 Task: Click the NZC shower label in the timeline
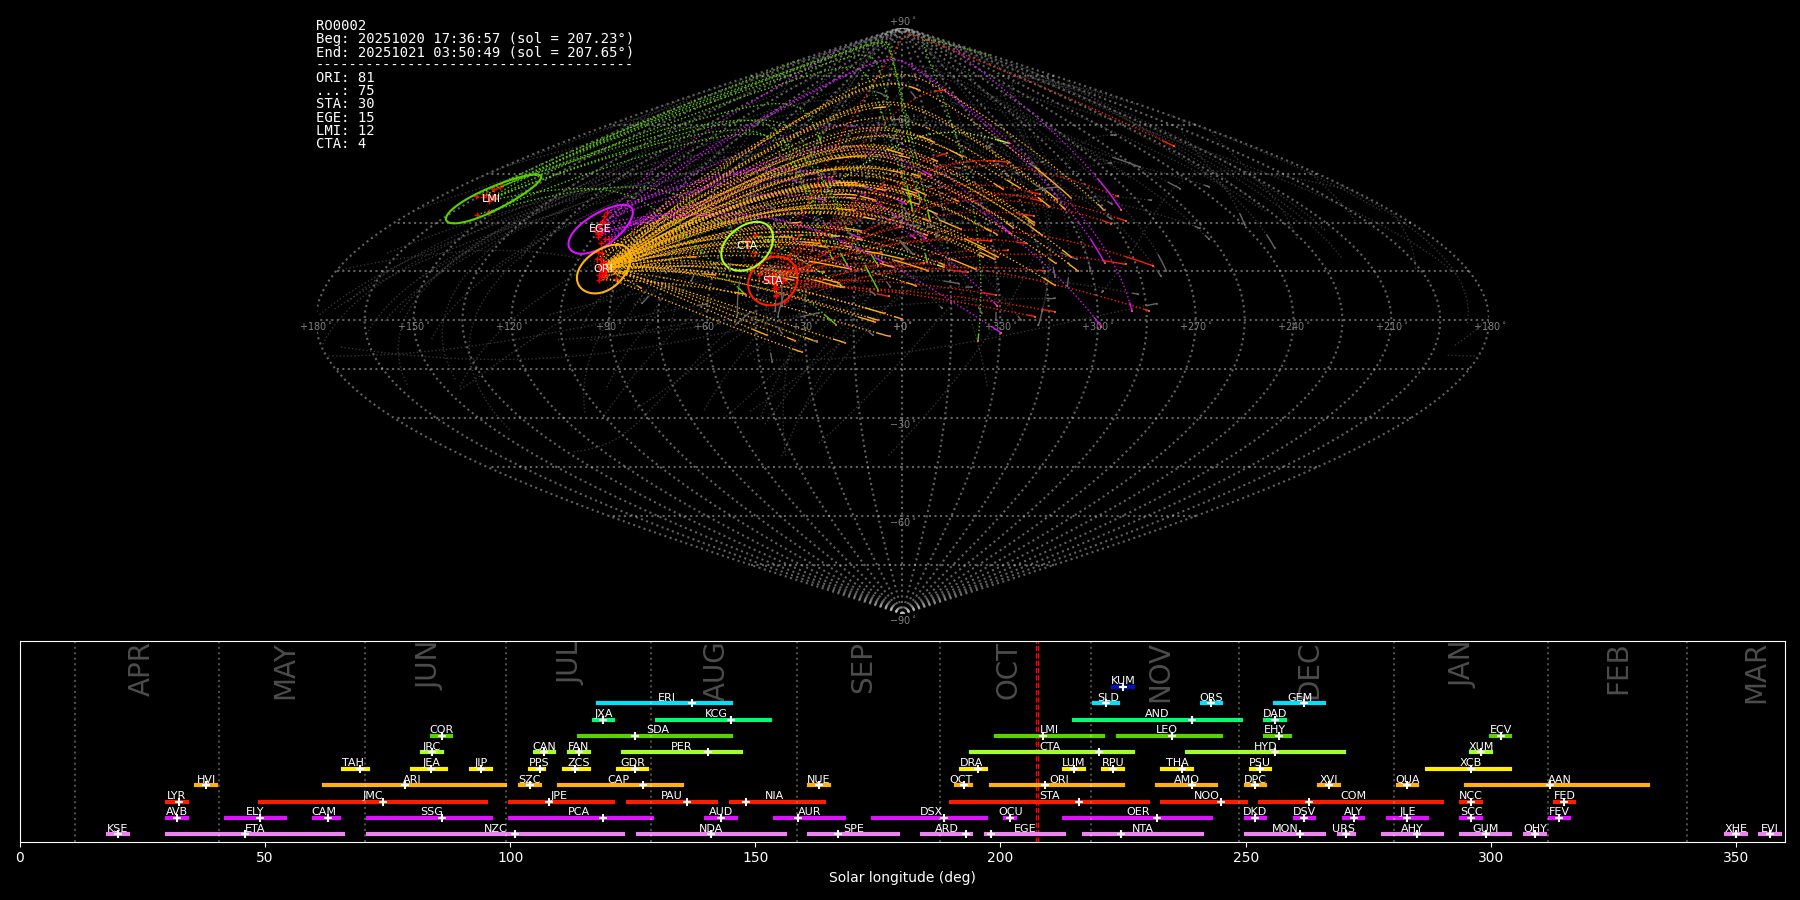tap(495, 829)
